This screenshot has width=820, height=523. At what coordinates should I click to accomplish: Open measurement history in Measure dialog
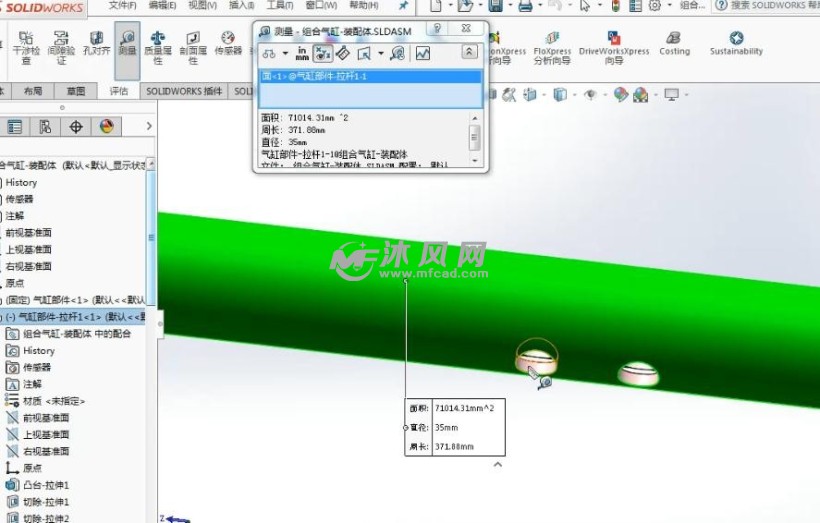(x=397, y=53)
